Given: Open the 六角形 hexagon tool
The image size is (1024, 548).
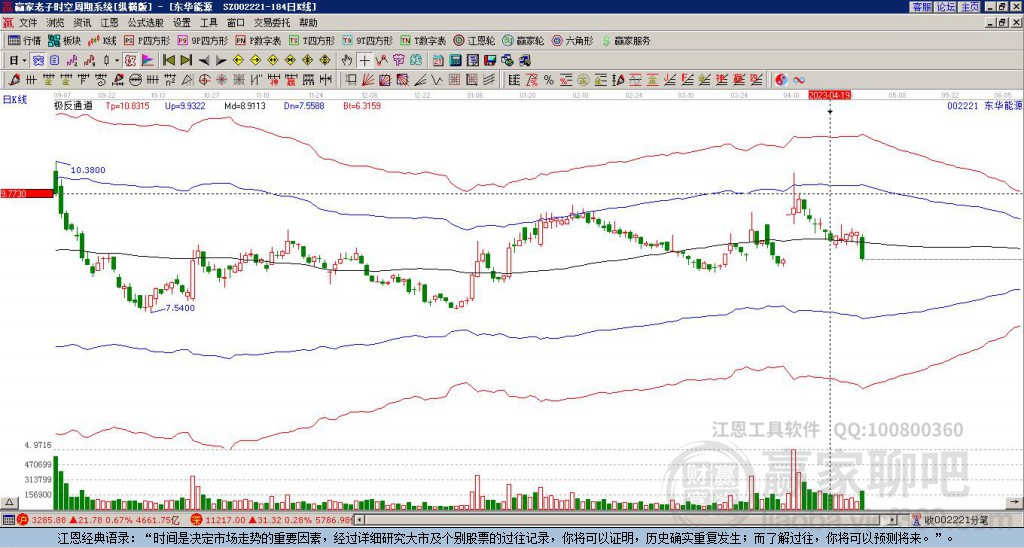Looking at the screenshot, I should (572, 40).
